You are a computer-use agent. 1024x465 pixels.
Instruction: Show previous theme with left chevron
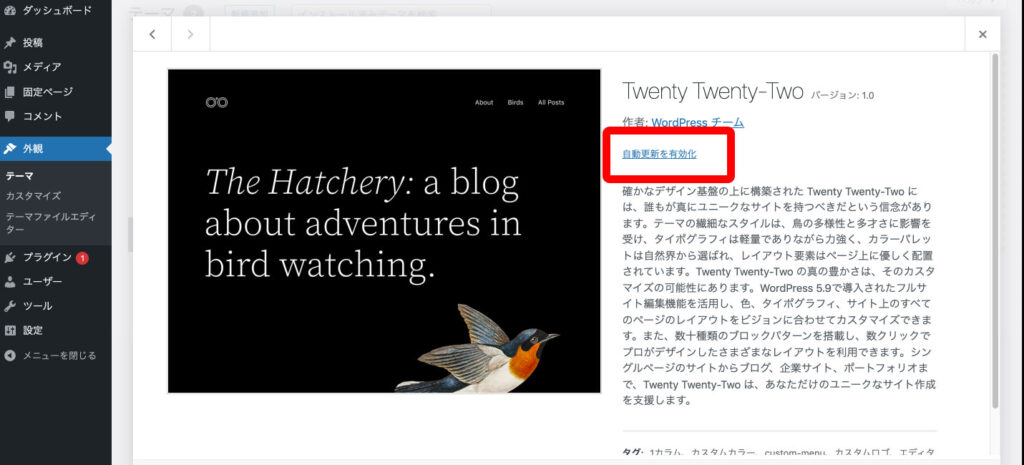(x=152, y=34)
